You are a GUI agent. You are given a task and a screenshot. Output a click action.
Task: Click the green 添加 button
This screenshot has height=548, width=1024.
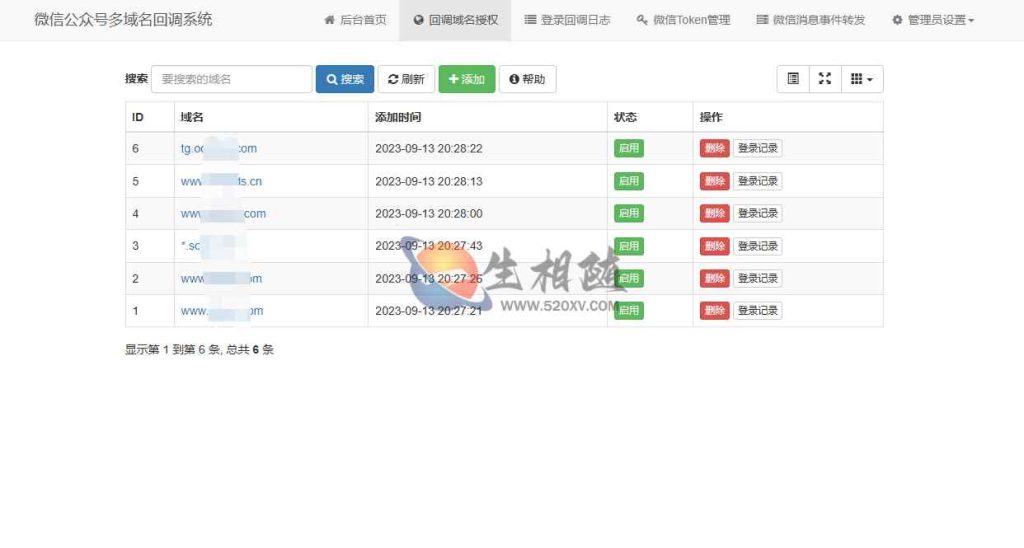(467, 79)
